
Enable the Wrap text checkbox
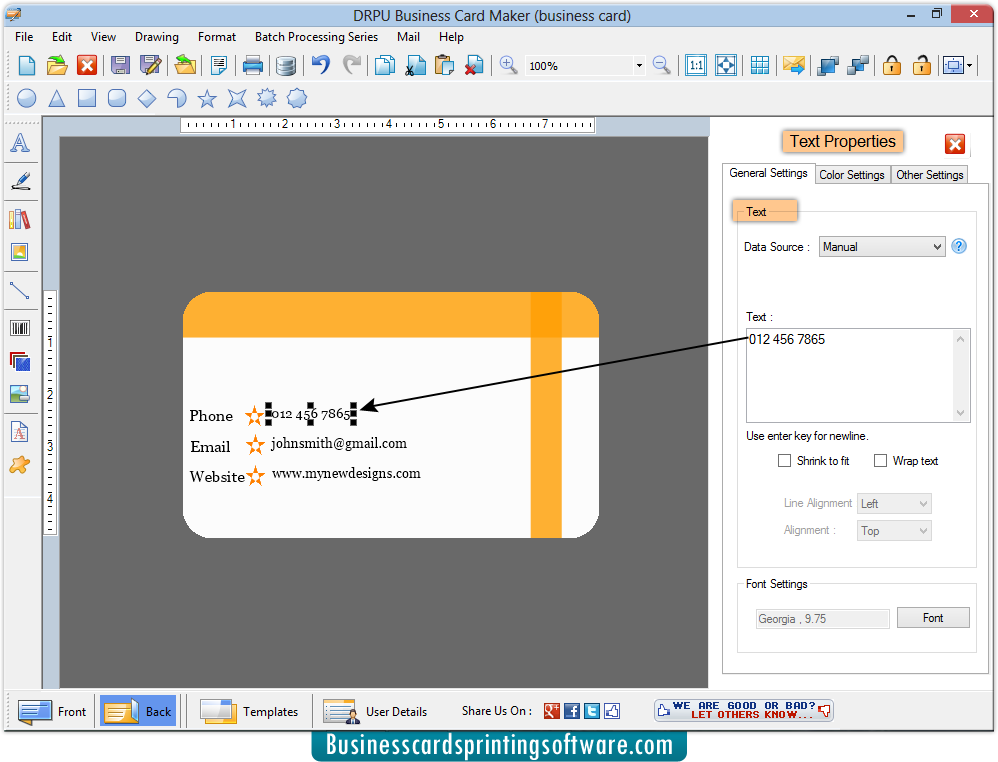[x=881, y=461]
